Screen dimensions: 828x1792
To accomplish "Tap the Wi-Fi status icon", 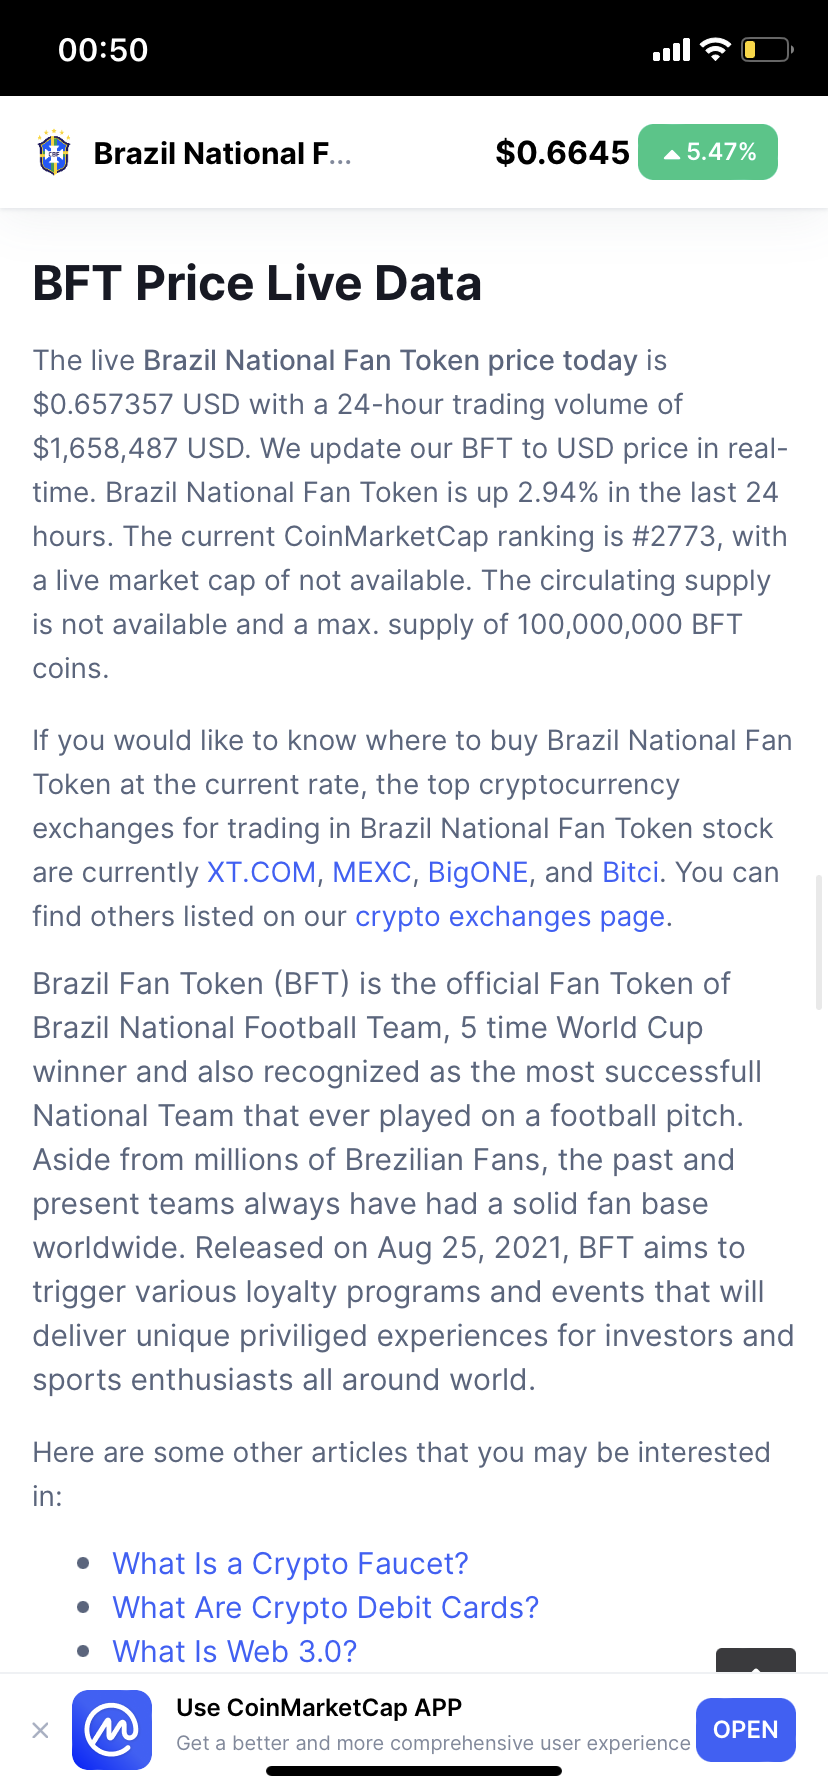I will click(715, 50).
